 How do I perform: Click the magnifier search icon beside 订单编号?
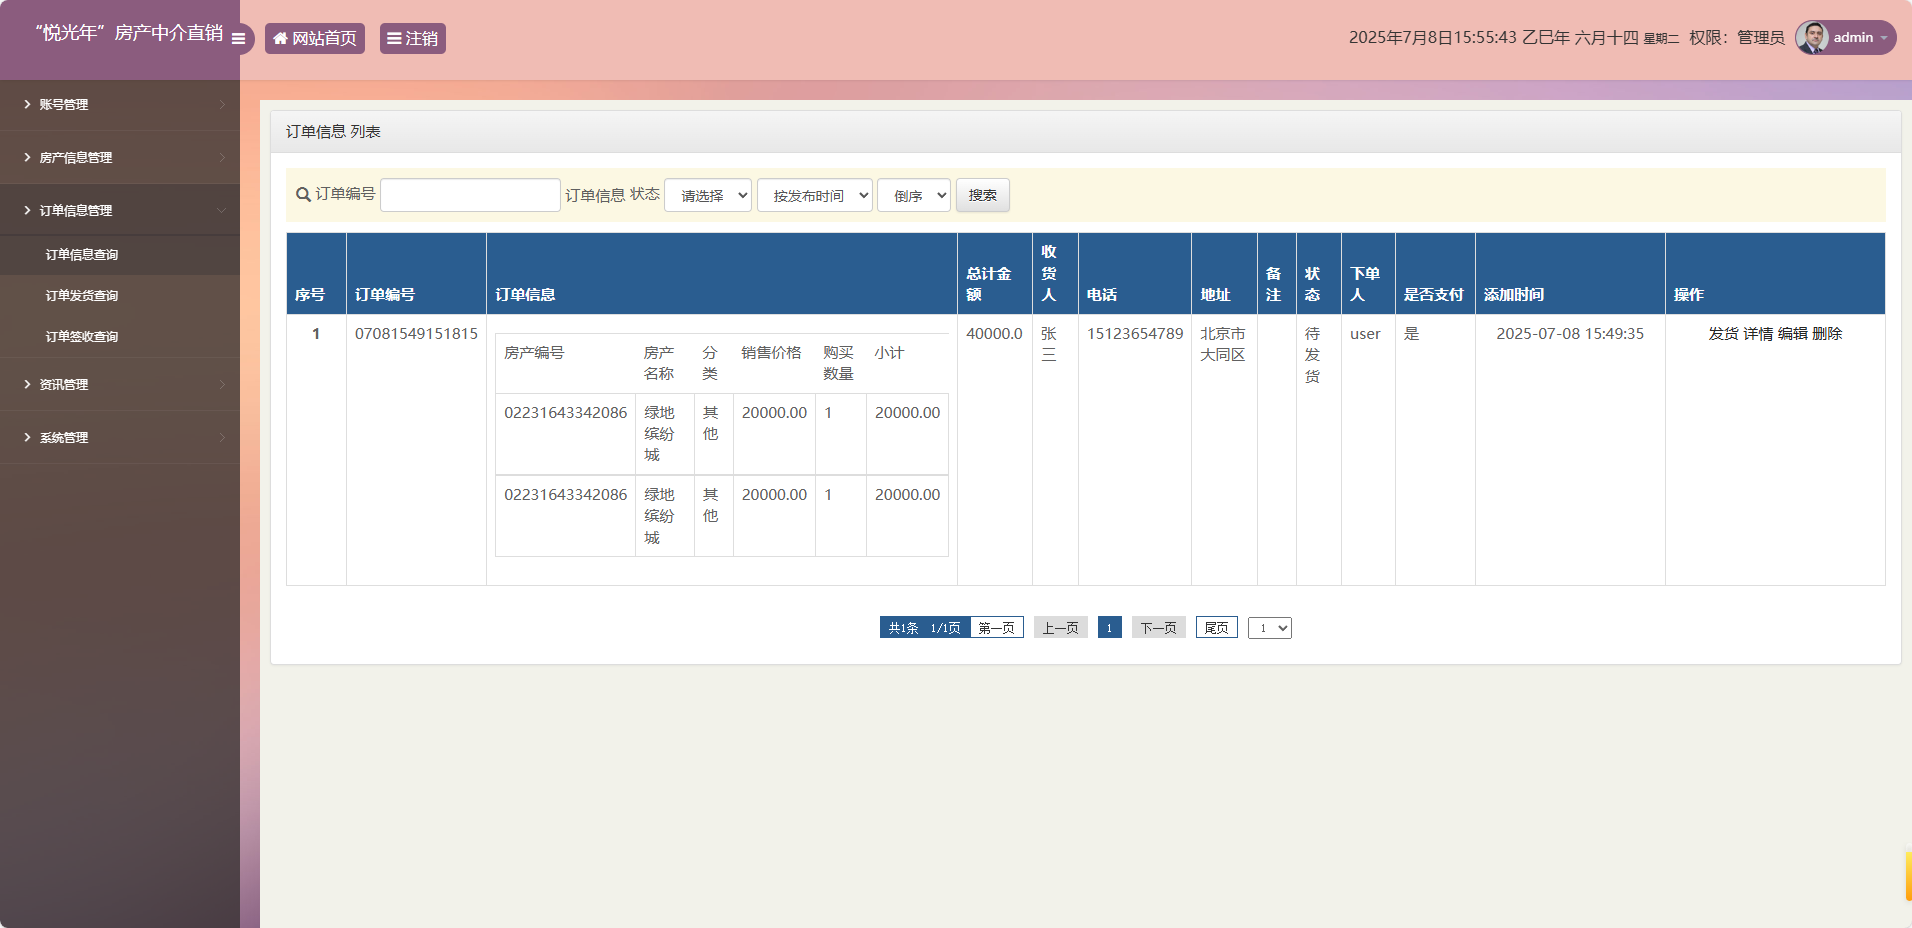[302, 195]
